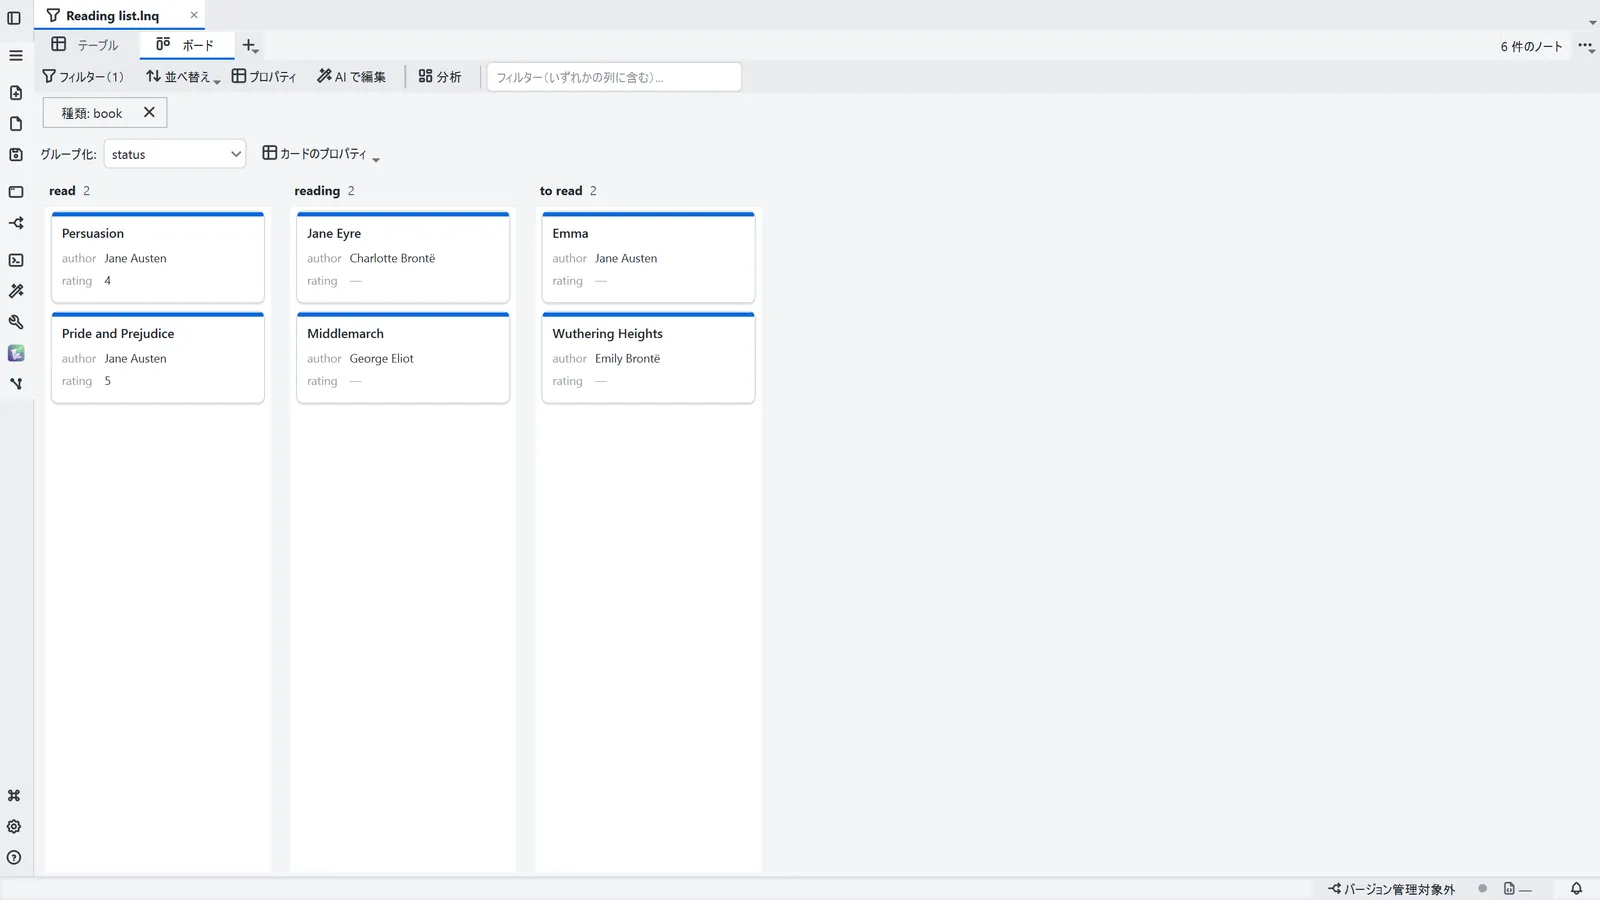Remove the '種類: book' filter chip

tap(149, 113)
